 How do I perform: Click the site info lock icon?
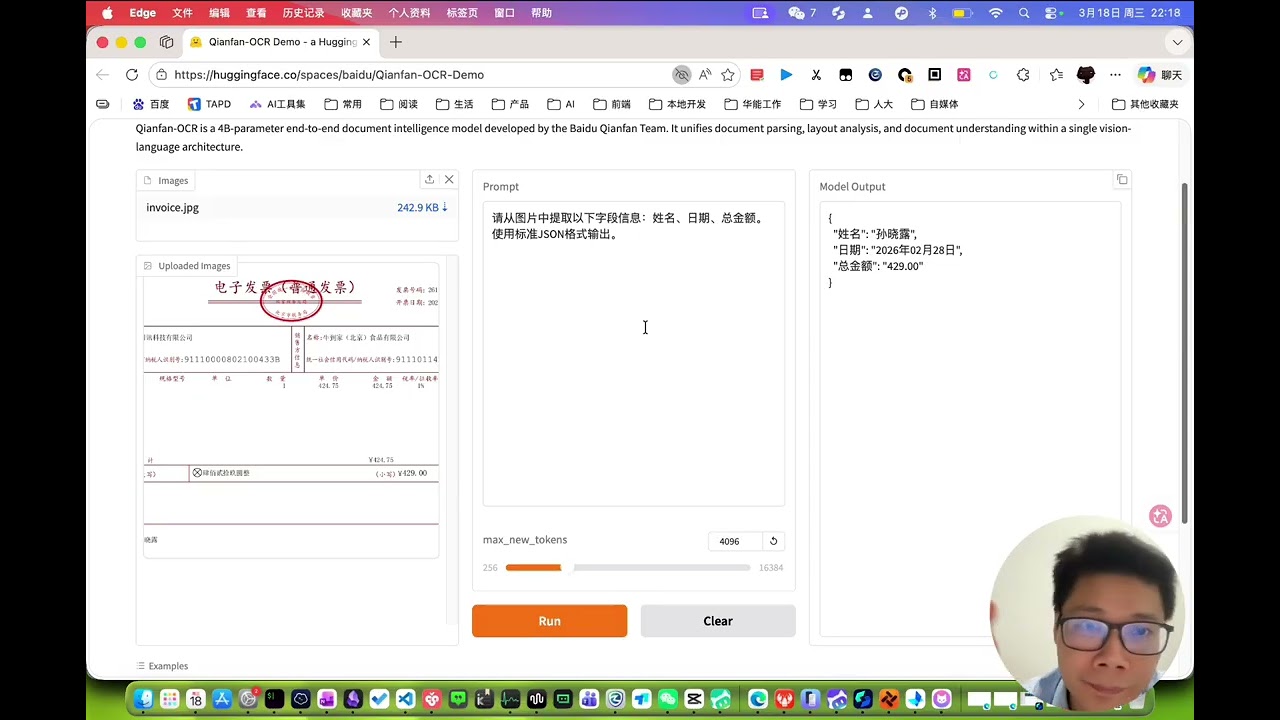(161, 75)
